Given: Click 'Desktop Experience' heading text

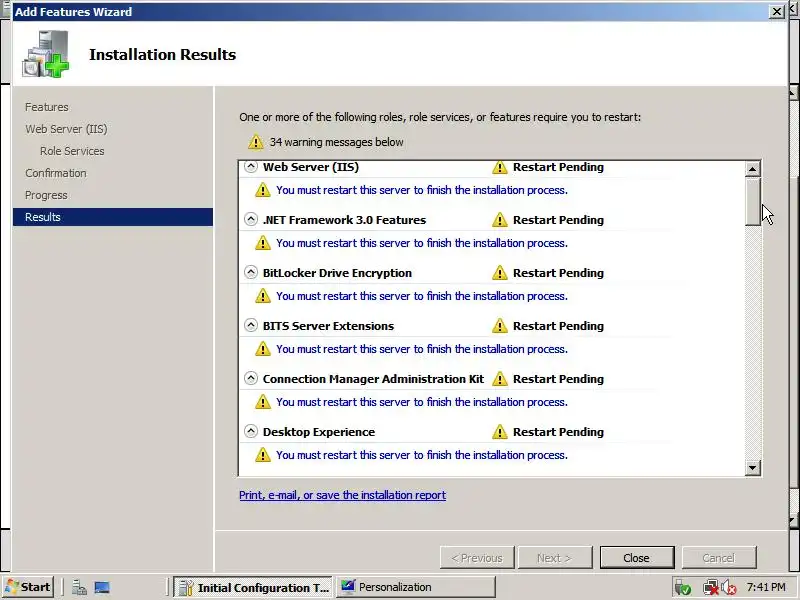Looking at the screenshot, I should [x=319, y=432].
